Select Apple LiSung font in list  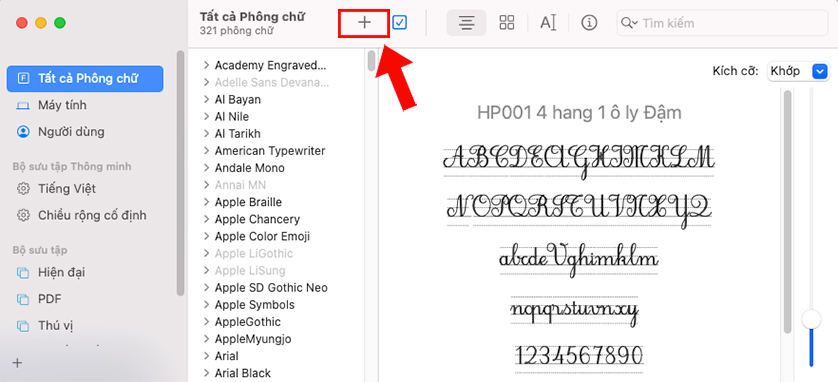[250, 270]
